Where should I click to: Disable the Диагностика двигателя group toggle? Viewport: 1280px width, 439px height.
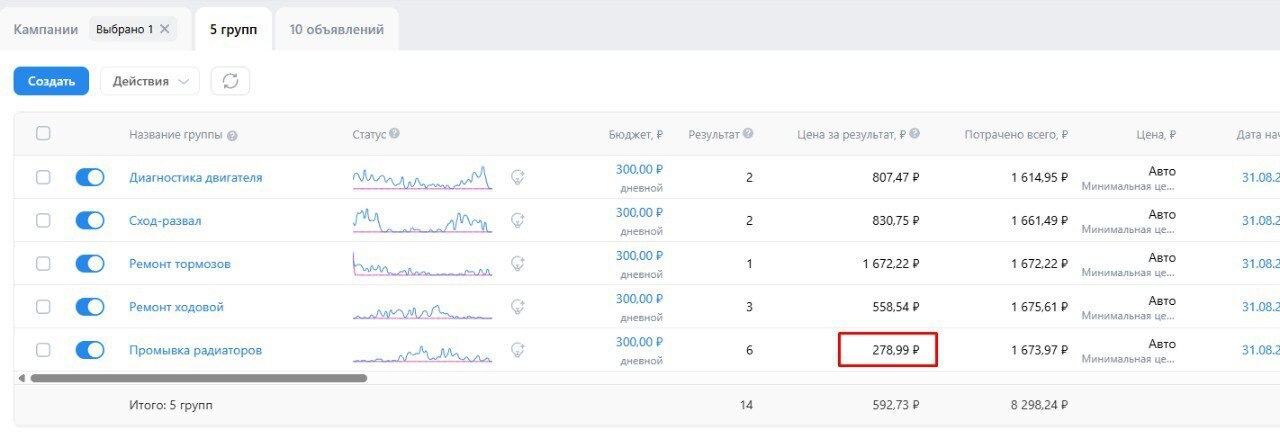tap(90, 177)
